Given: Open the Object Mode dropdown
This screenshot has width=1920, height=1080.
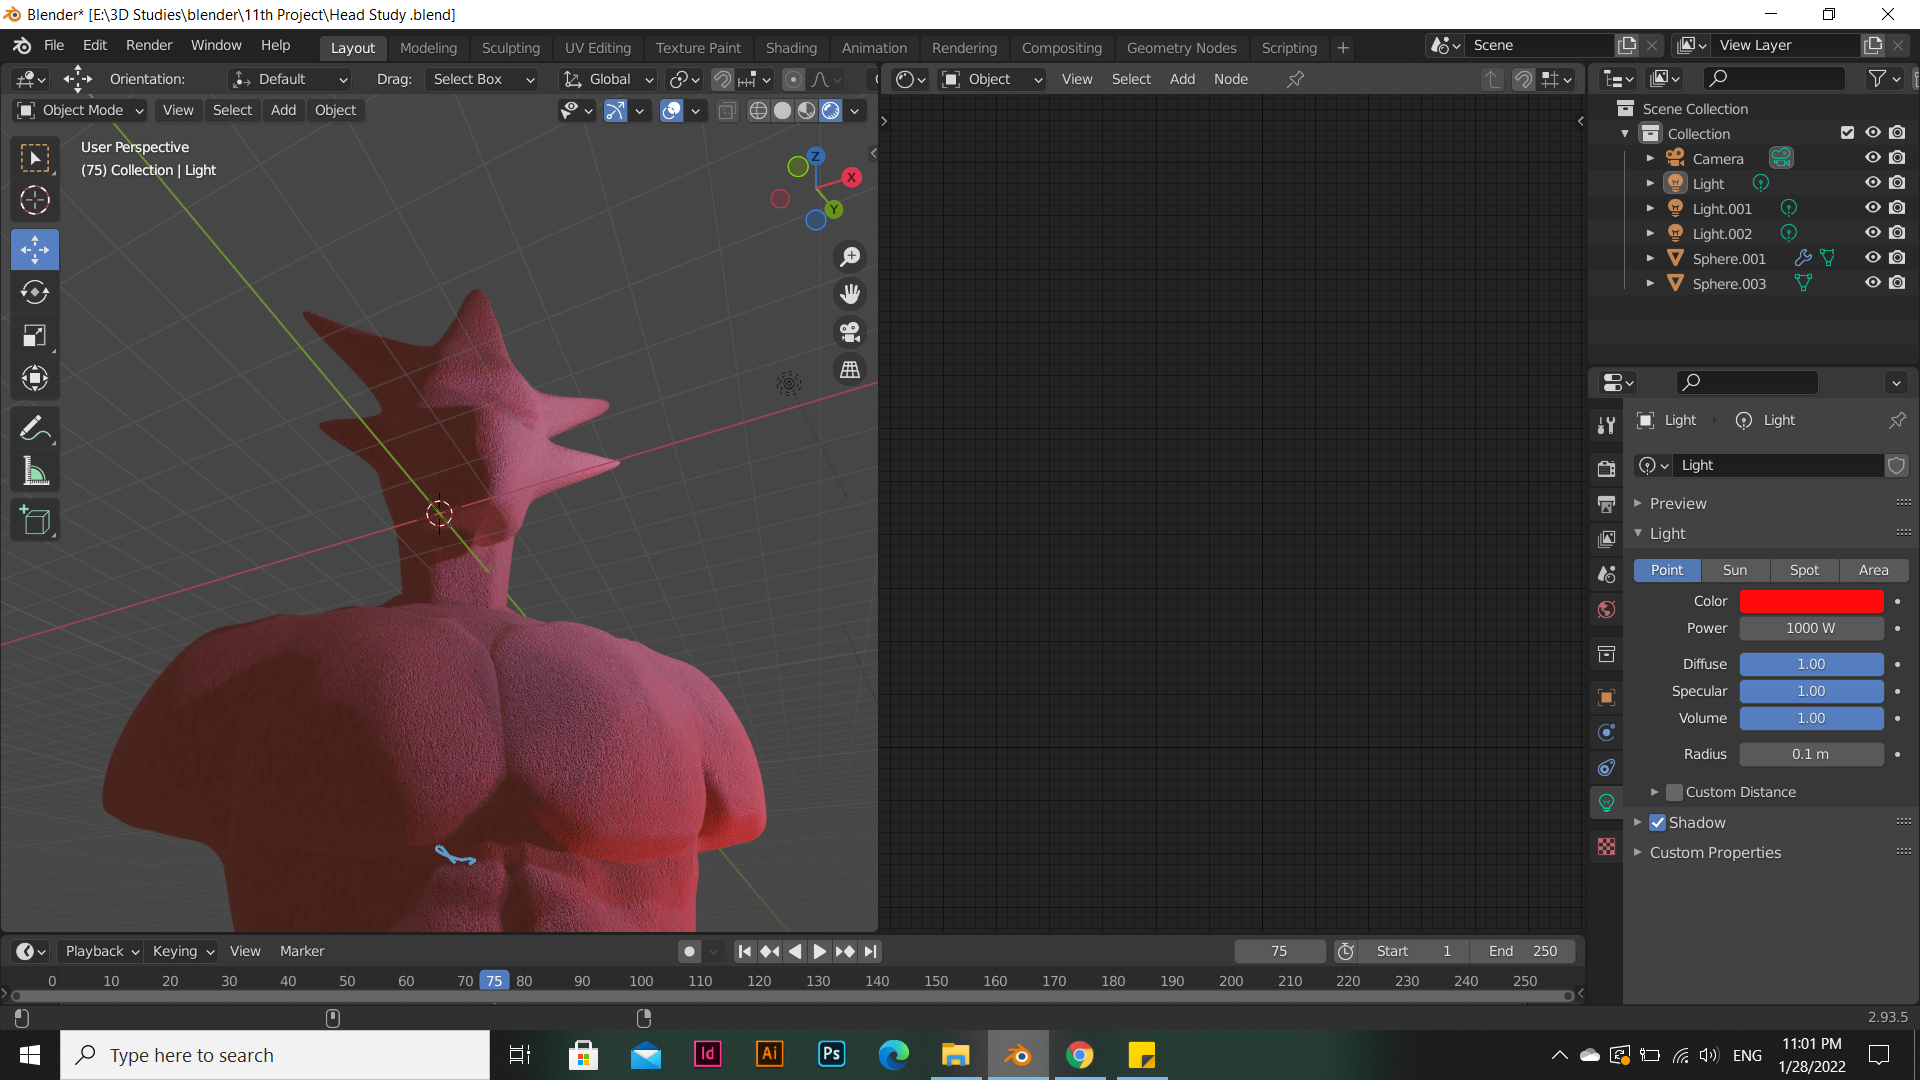Looking at the screenshot, I should tap(82, 110).
